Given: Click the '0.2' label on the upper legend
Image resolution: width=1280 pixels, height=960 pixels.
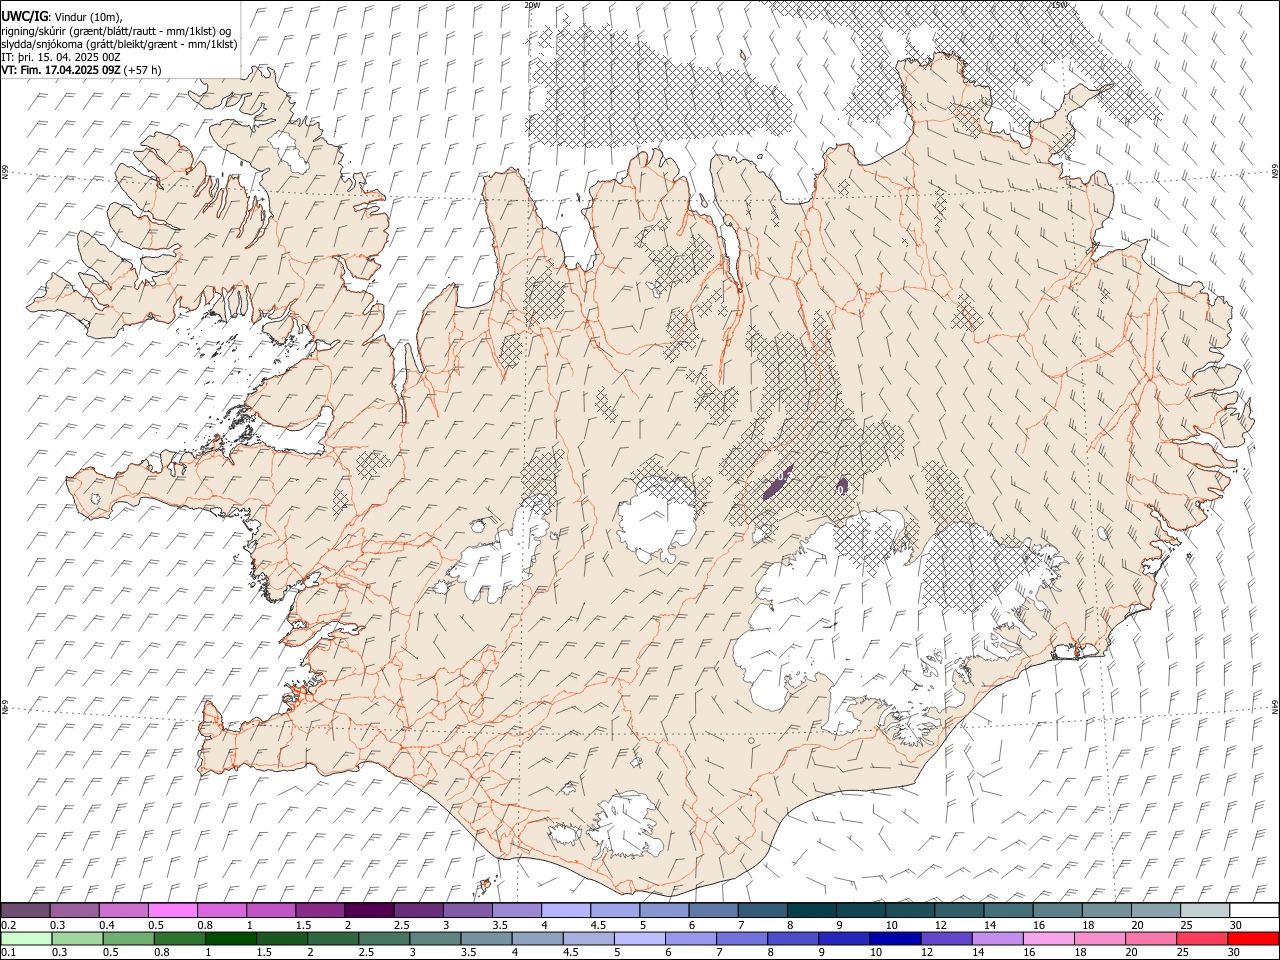Looking at the screenshot, I should click(9, 925).
